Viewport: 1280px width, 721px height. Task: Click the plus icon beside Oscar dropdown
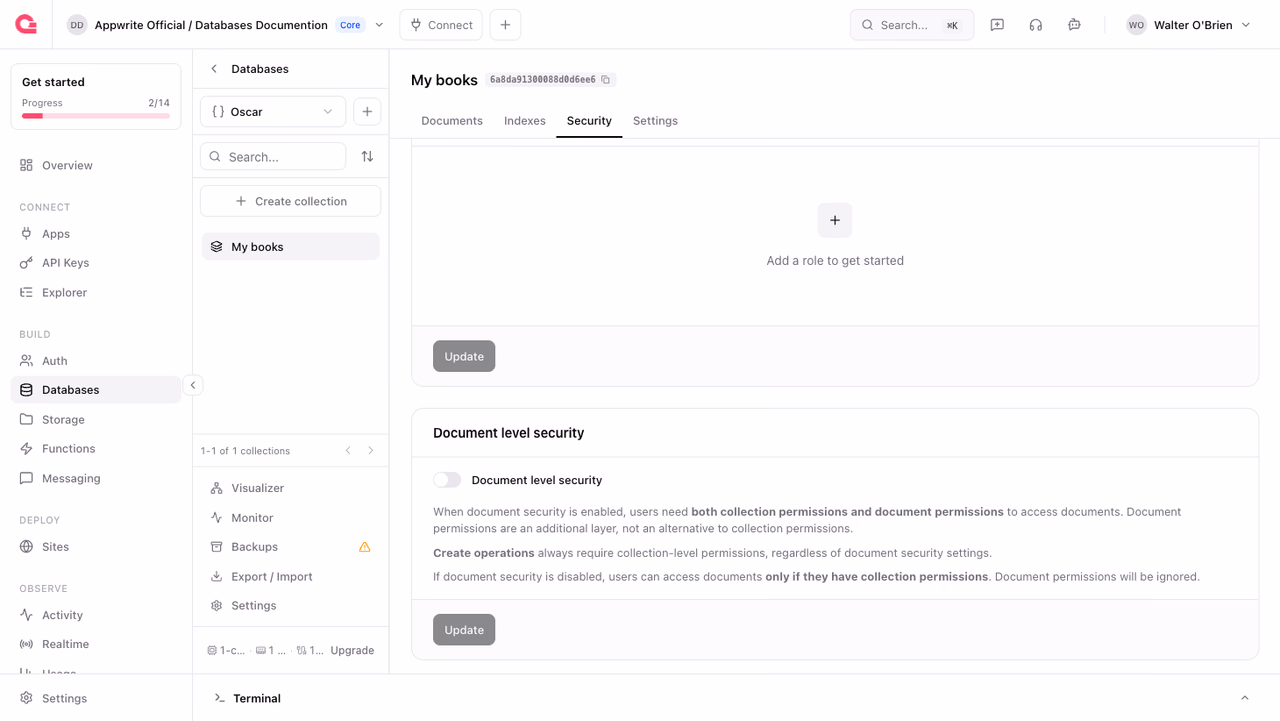pyautogui.click(x=367, y=112)
